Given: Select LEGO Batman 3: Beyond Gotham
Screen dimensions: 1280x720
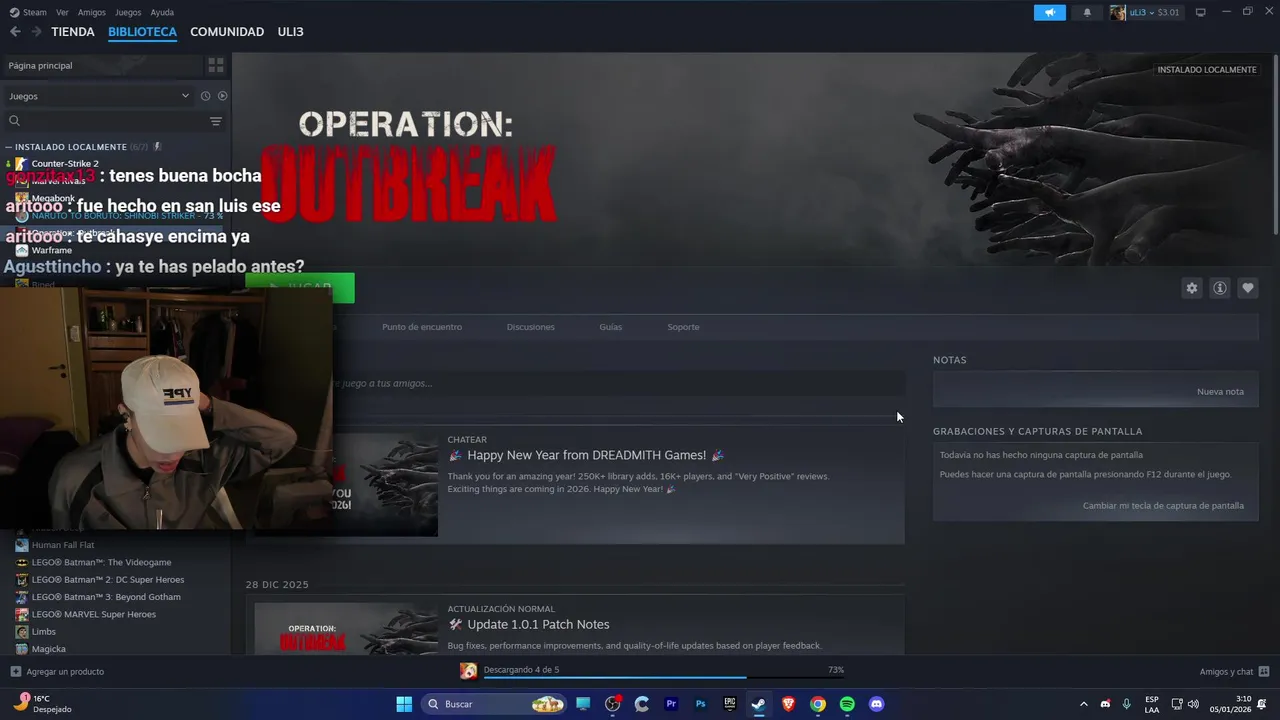Looking at the screenshot, I should pyautogui.click(x=106, y=597).
